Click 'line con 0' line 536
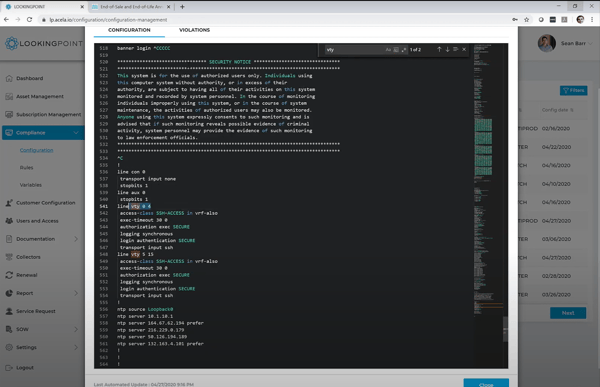 pos(131,172)
